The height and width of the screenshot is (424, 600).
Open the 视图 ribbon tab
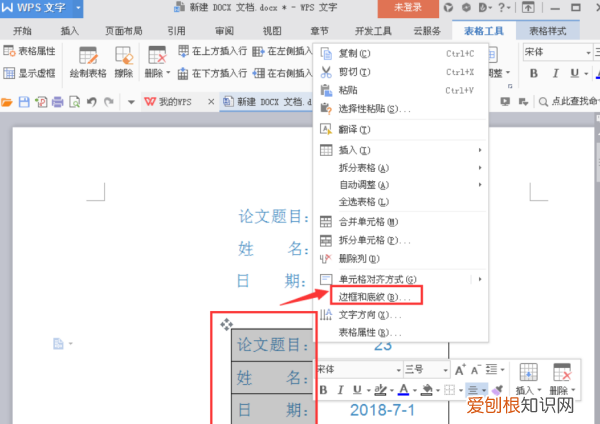pos(272,31)
